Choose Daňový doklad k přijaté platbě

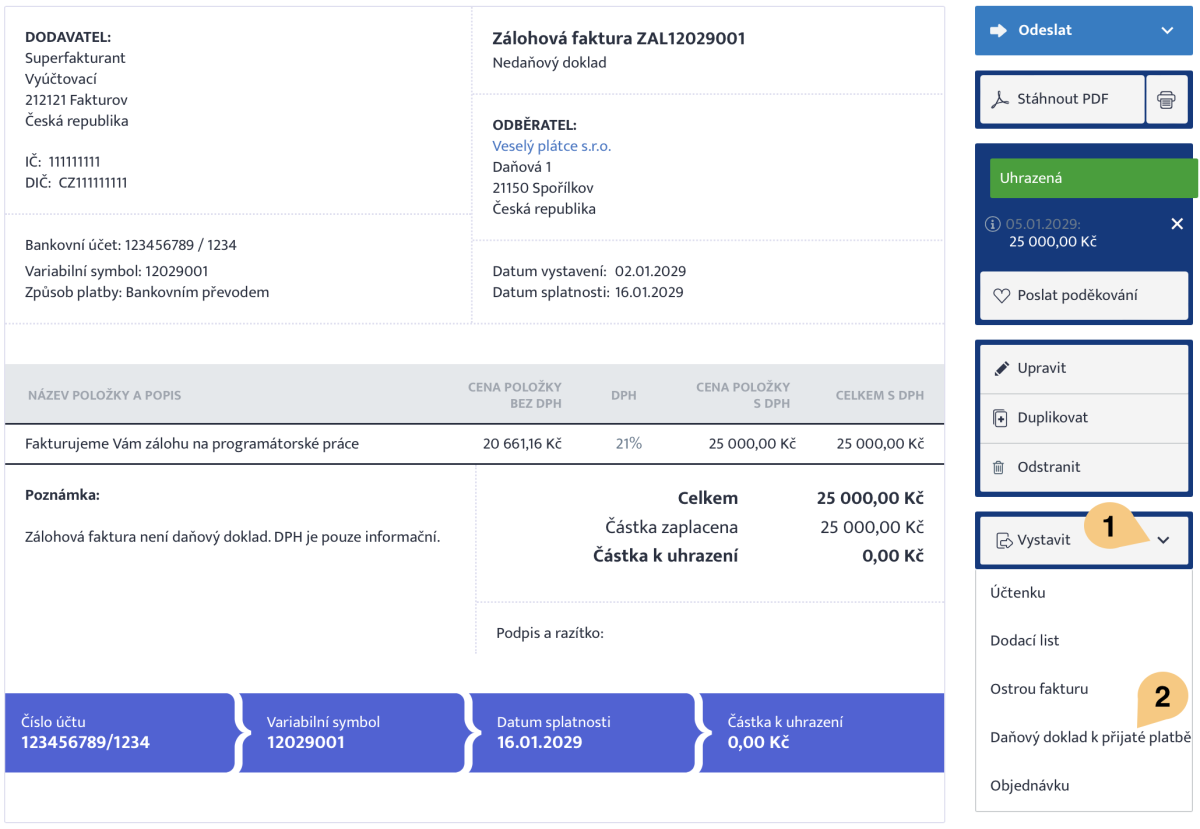click(x=1089, y=738)
